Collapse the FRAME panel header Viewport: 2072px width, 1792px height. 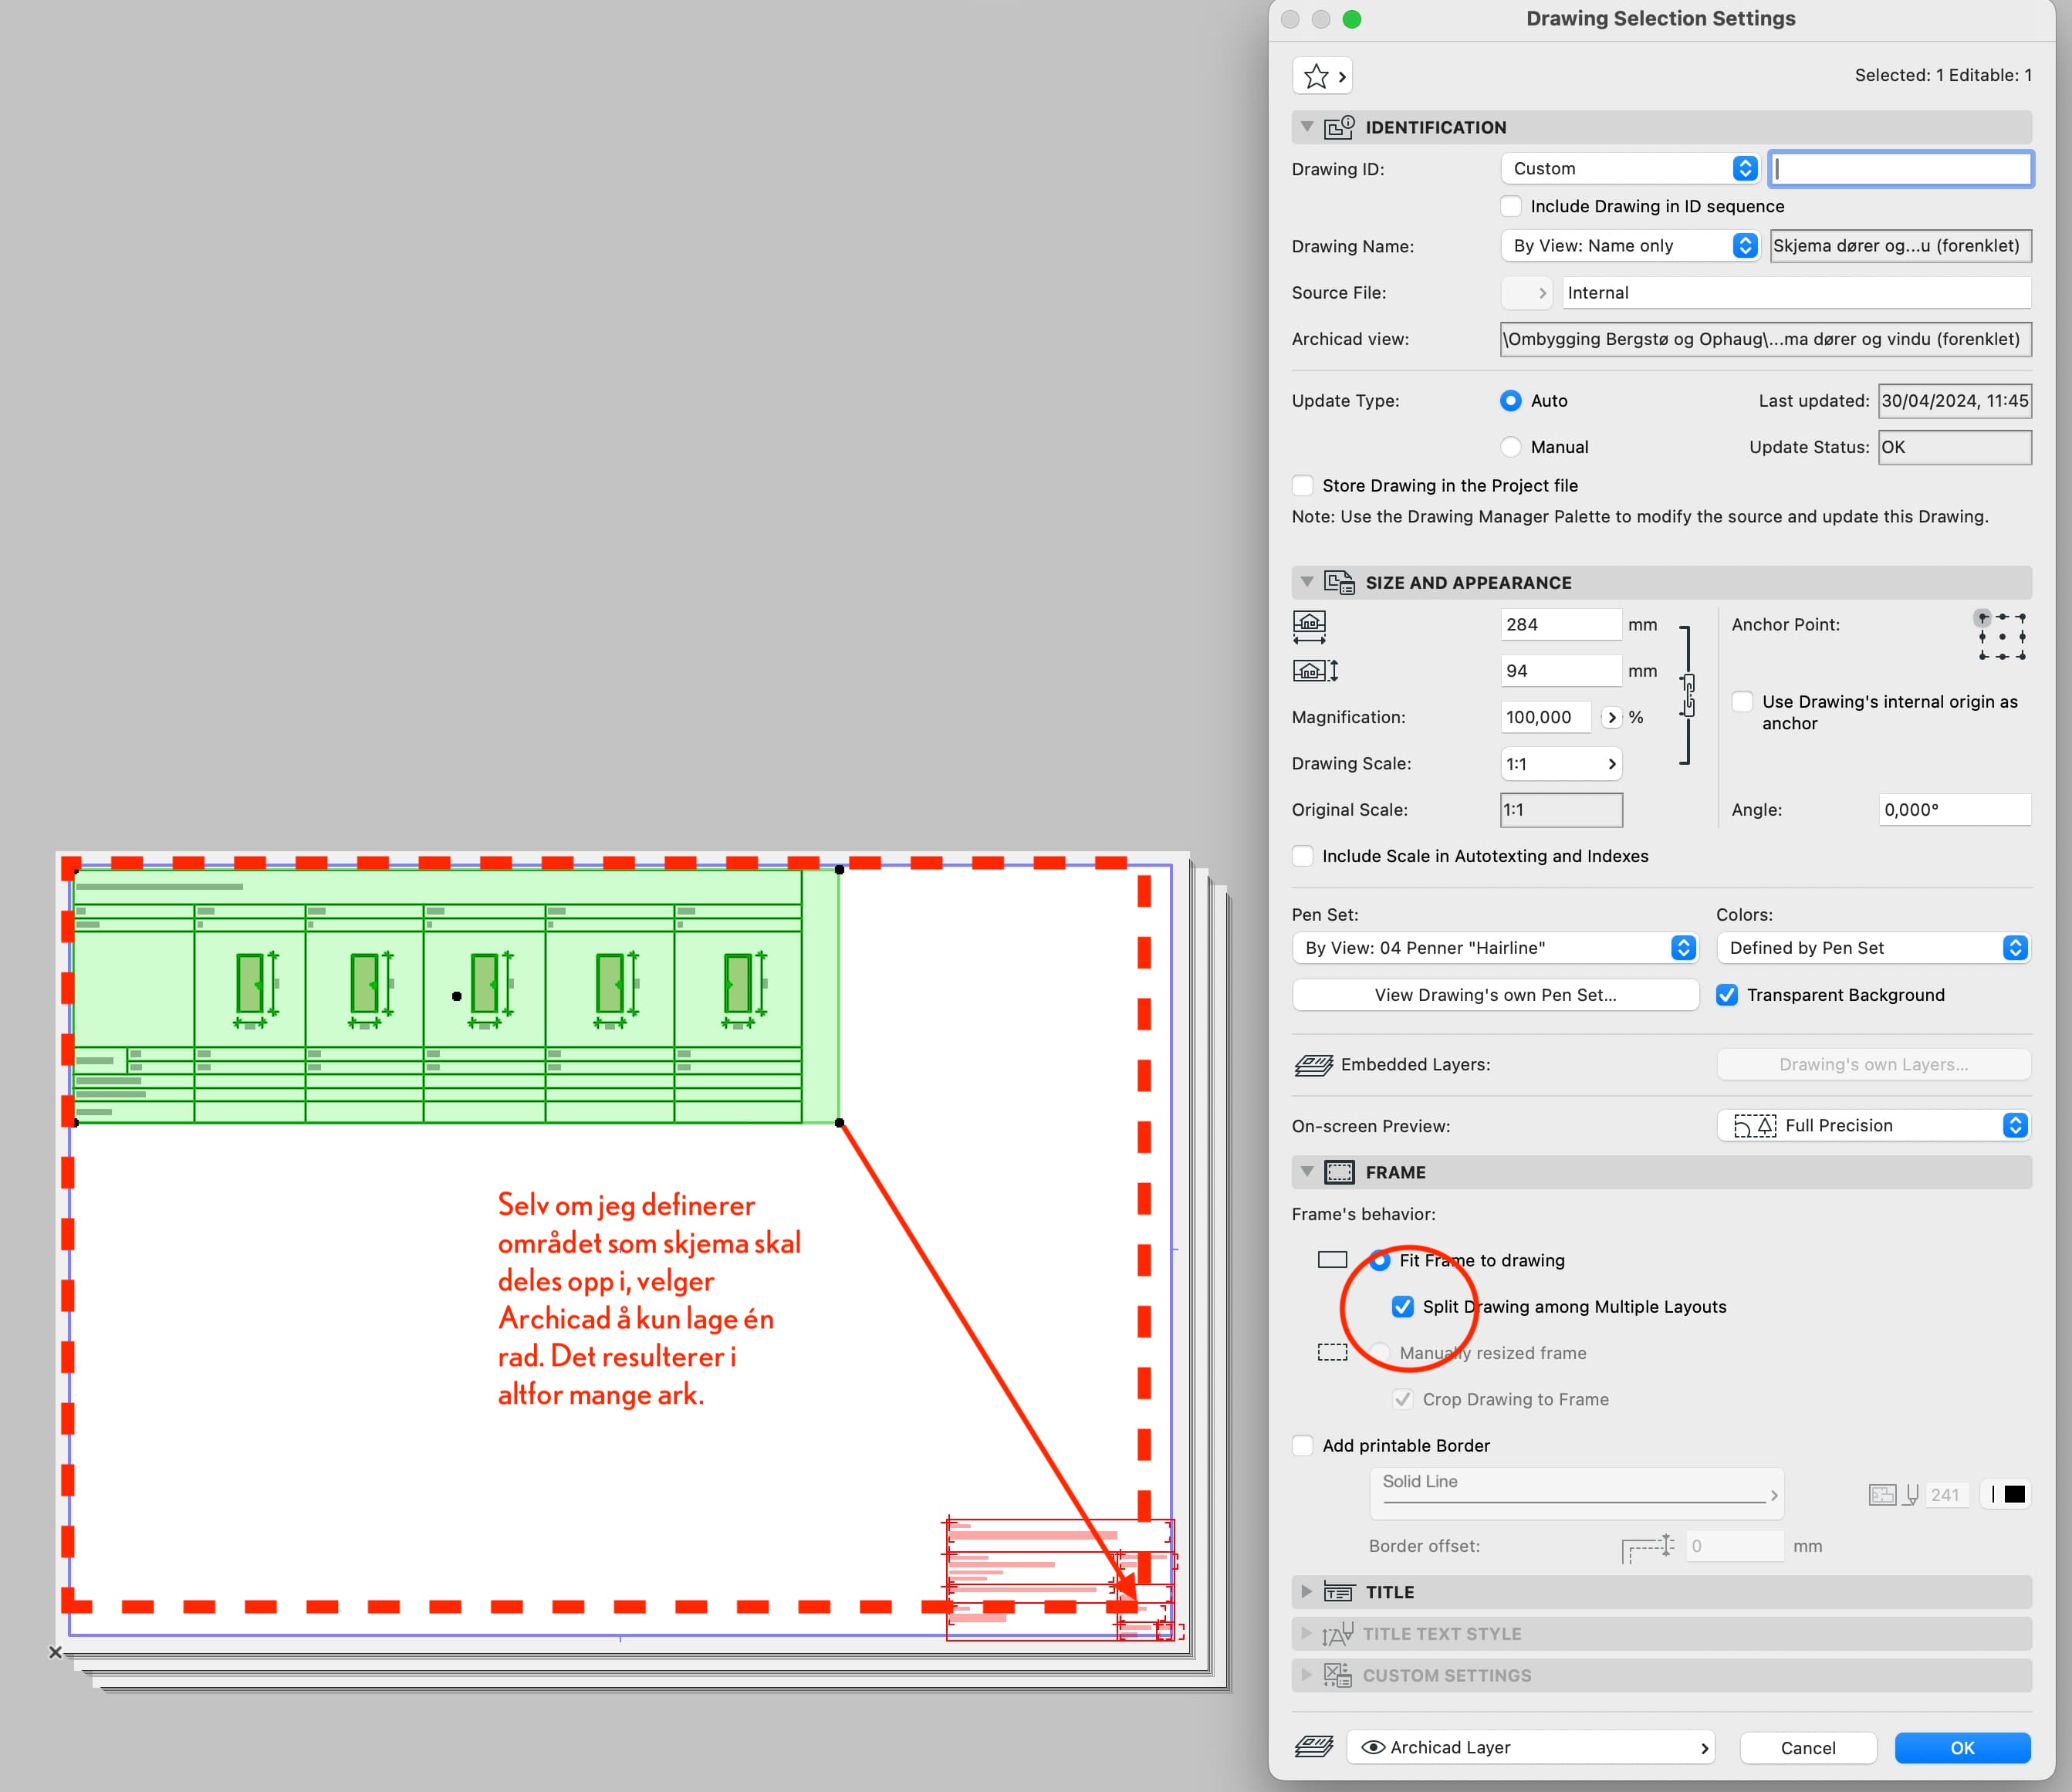click(1306, 1172)
